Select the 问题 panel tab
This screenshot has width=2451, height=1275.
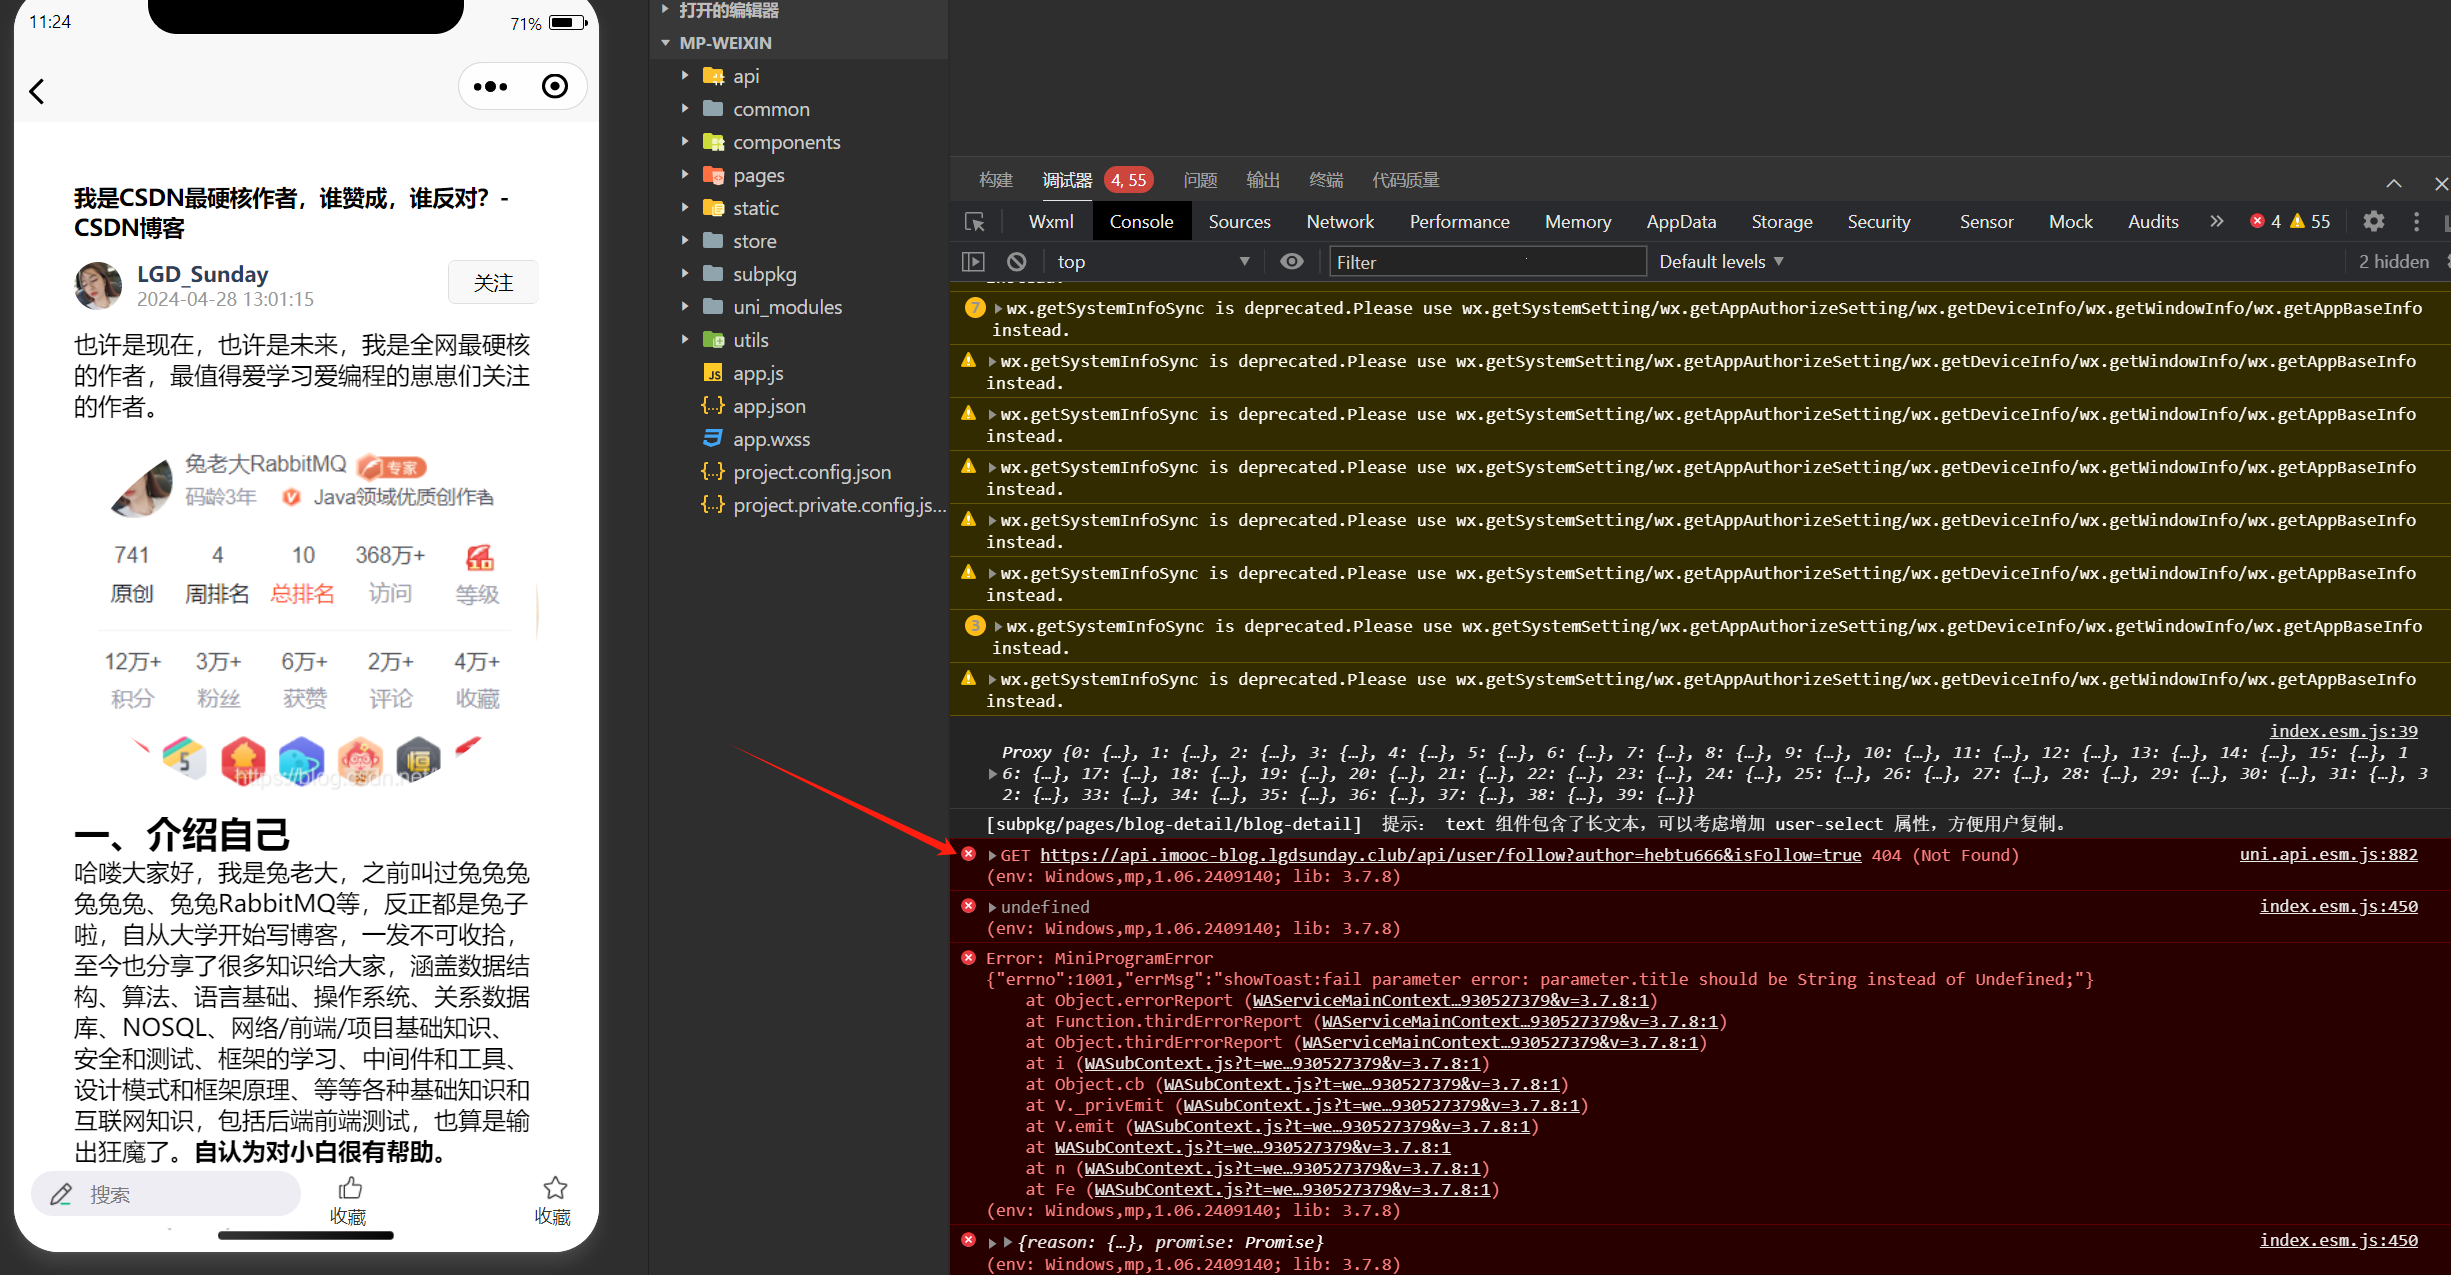coord(1200,180)
